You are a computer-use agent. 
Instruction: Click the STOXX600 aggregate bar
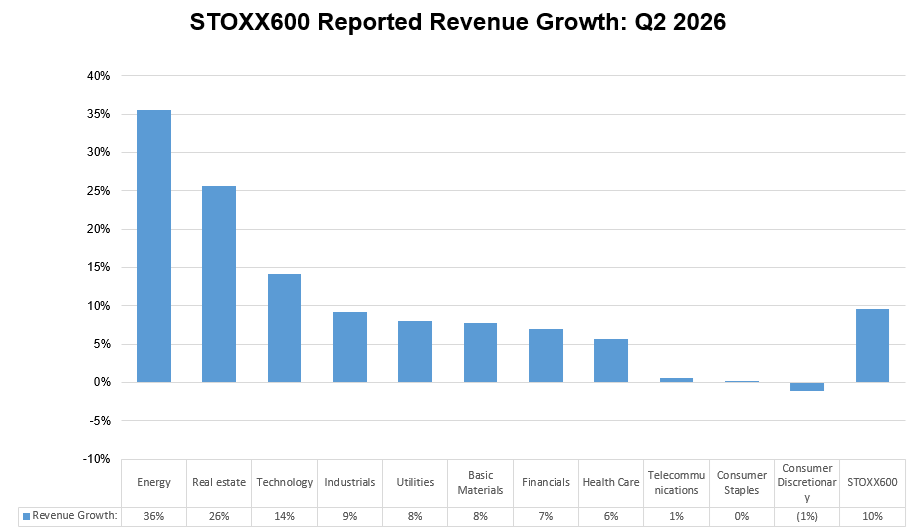[x=872, y=346]
